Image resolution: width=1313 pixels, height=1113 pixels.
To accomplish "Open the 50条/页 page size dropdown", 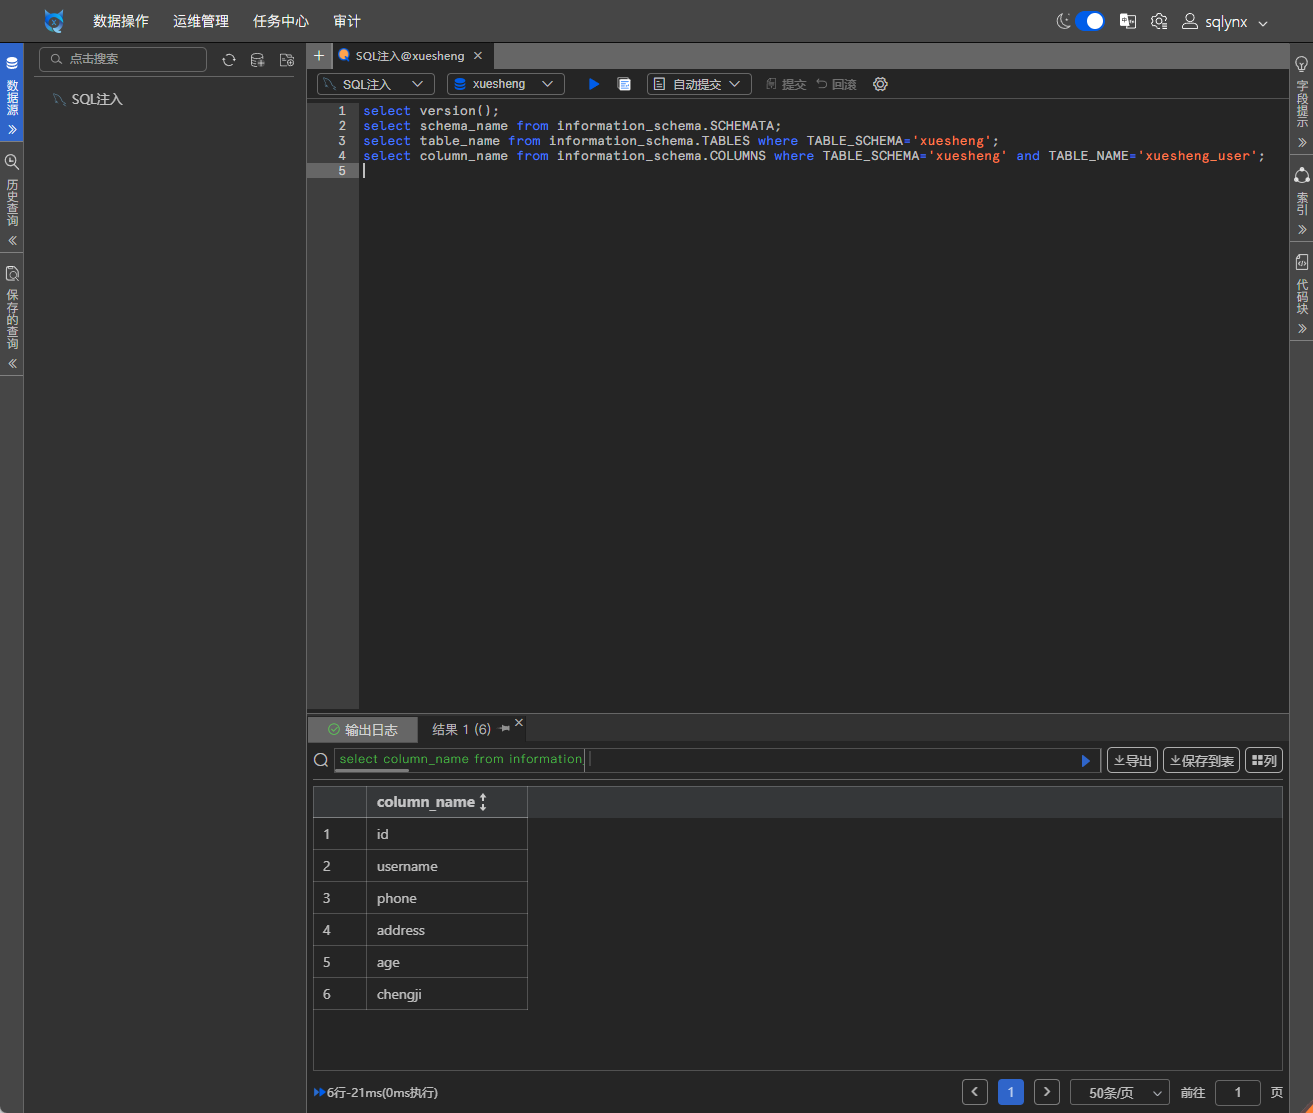I will pyautogui.click(x=1119, y=1092).
